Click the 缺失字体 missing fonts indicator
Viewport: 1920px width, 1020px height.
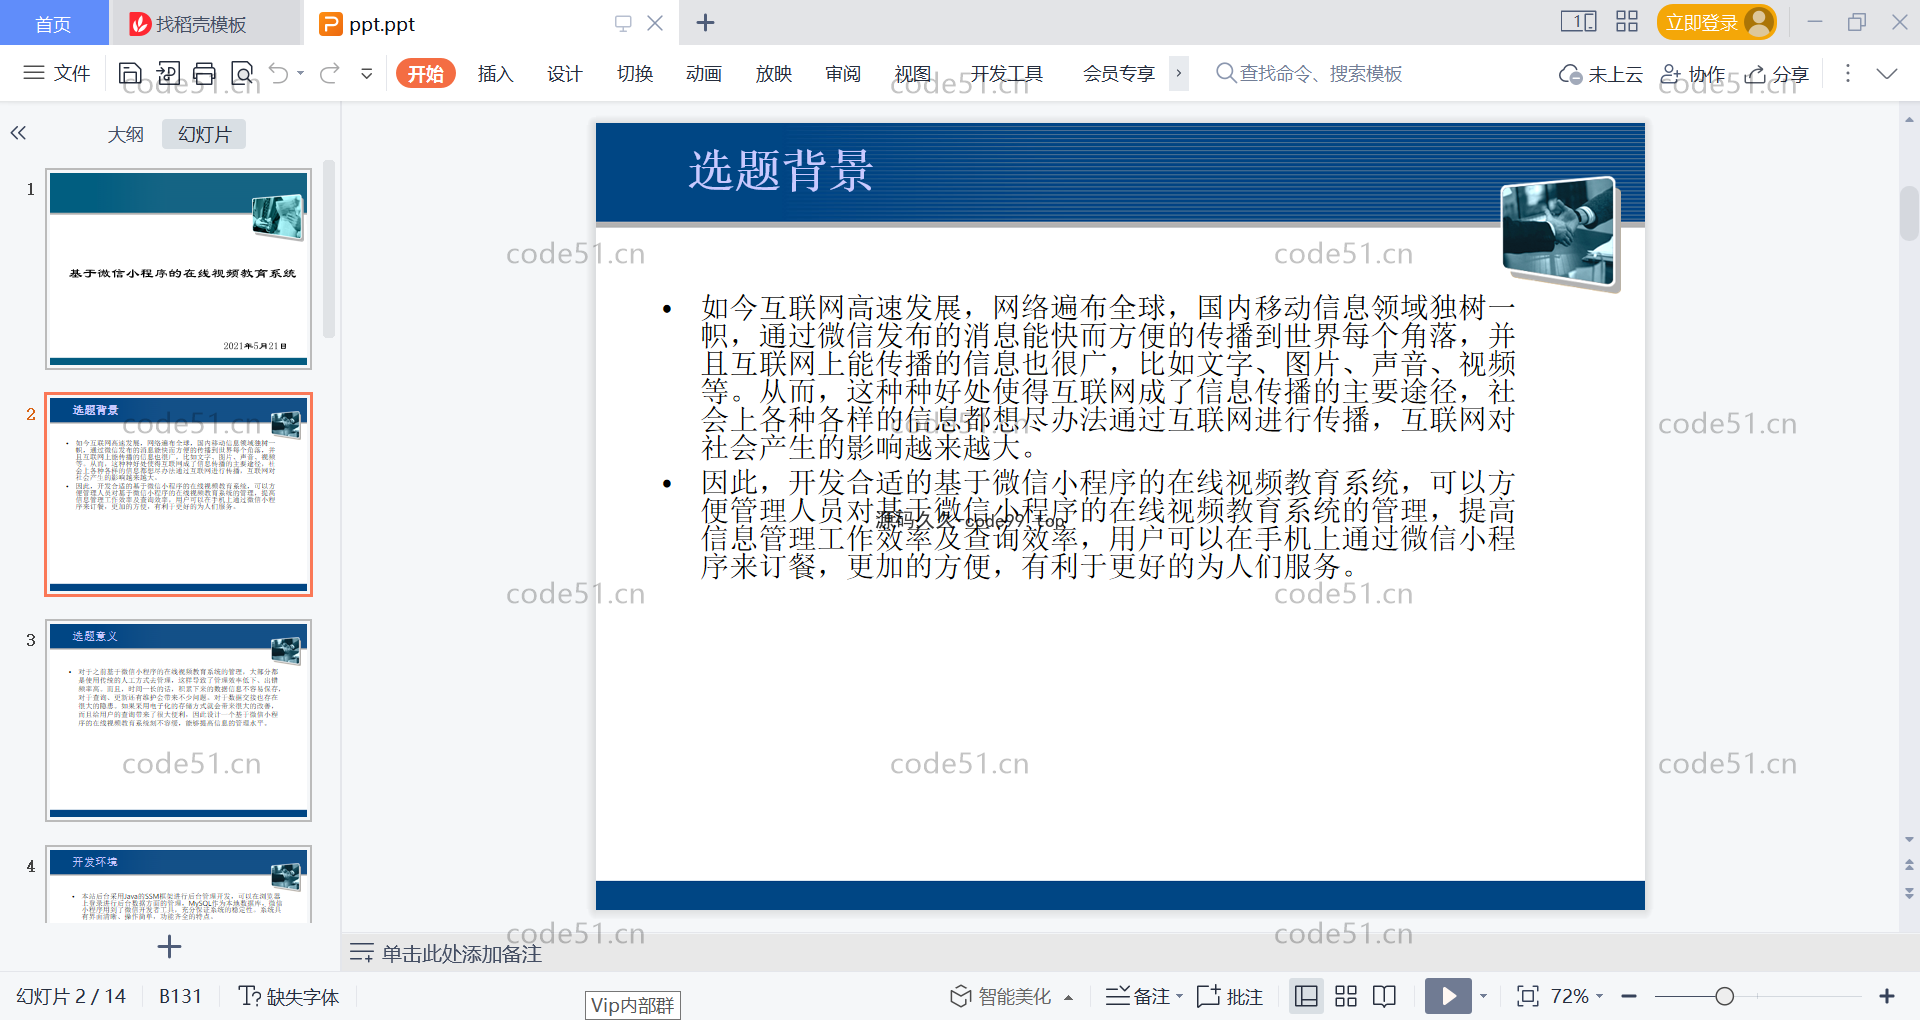[289, 996]
